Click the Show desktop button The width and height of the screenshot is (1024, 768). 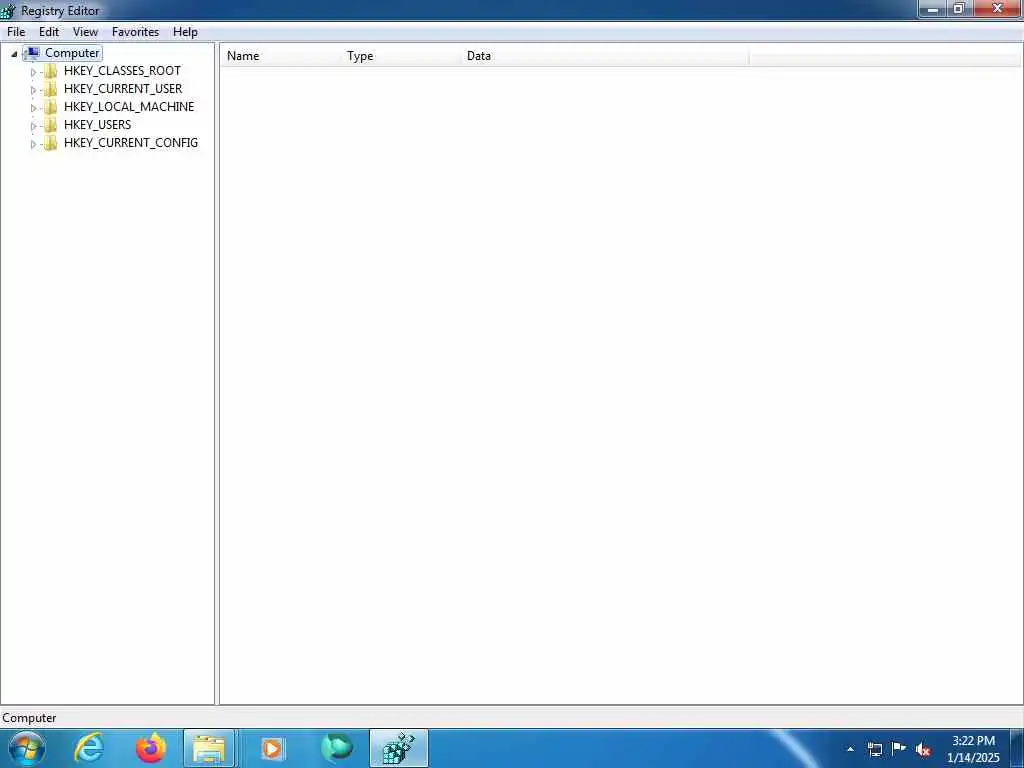[x=1017, y=748]
